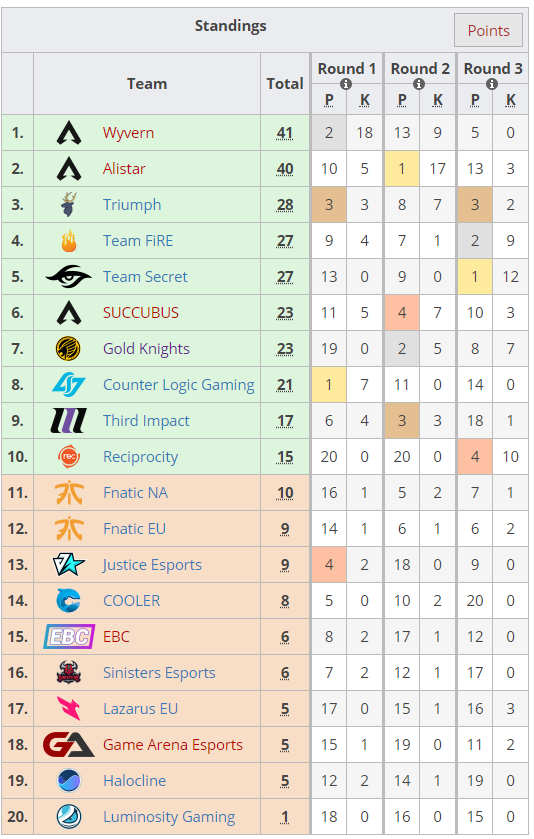Open the Wyvern team link

point(128,133)
